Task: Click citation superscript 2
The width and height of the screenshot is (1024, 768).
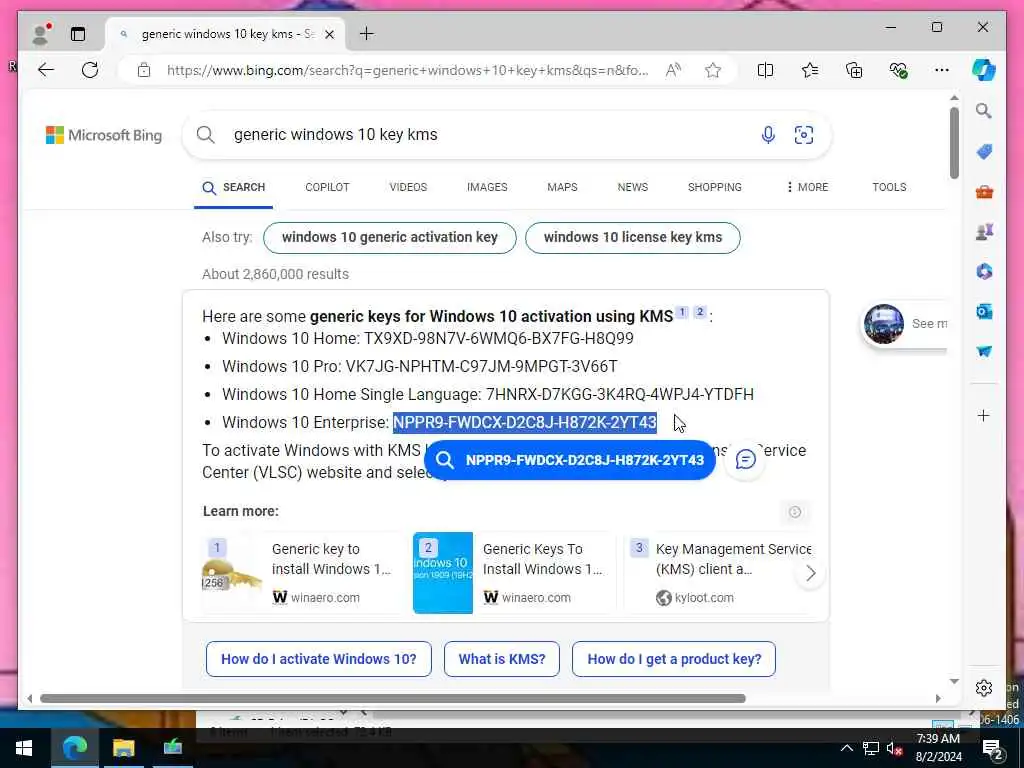Action: pos(699,312)
